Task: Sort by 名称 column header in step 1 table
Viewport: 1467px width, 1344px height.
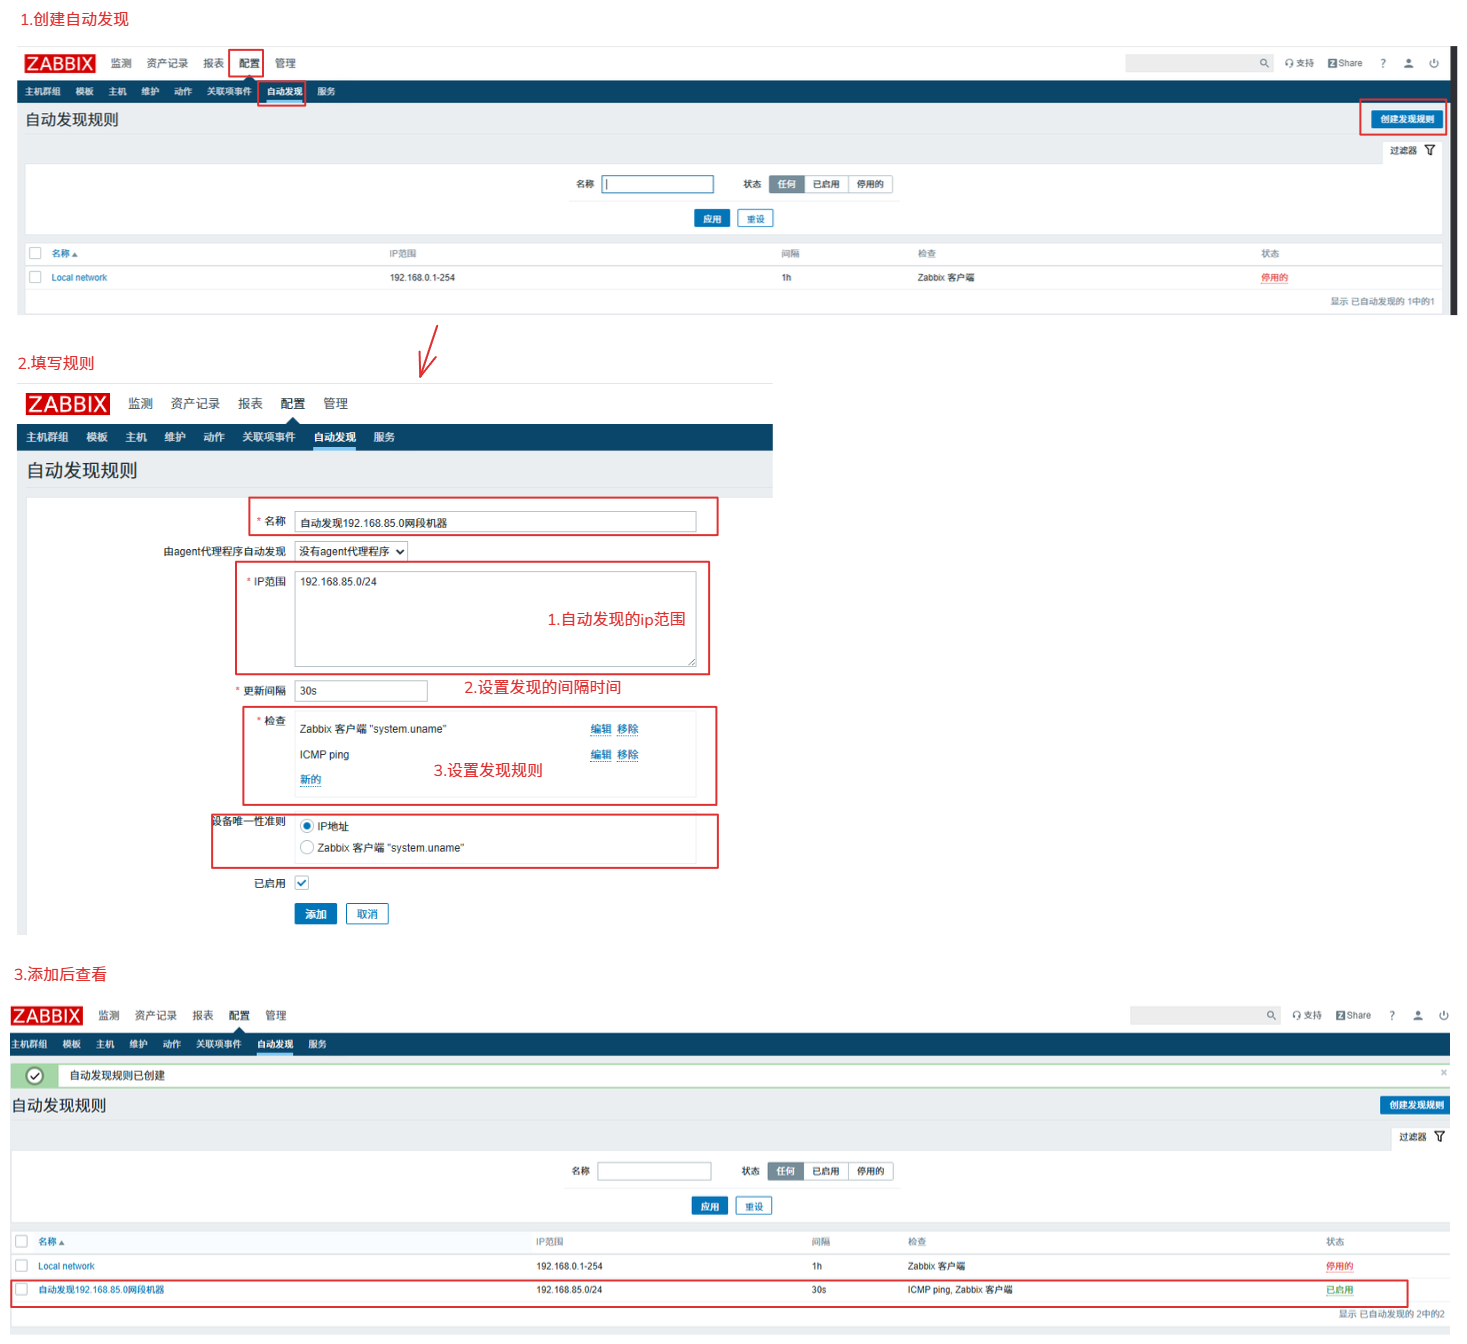Action: point(64,254)
